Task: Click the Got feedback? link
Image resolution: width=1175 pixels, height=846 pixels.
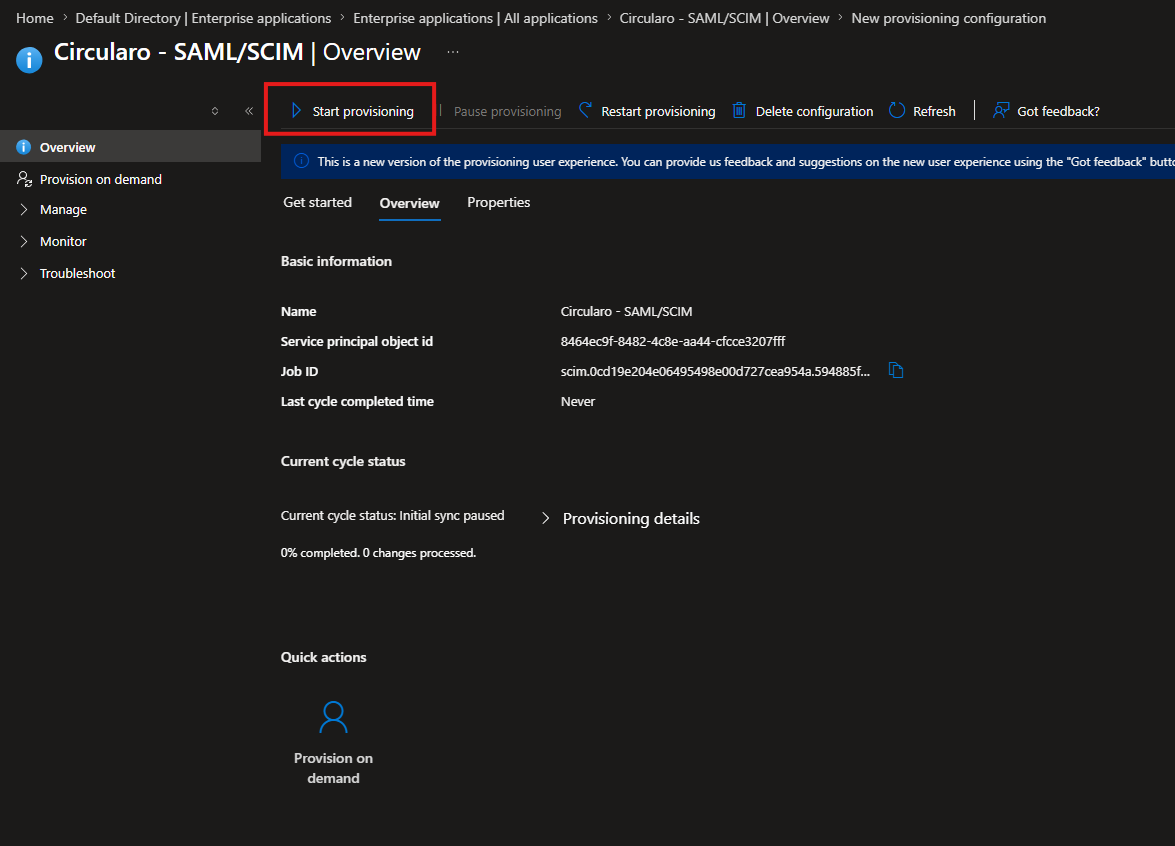Action: point(1058,112)
